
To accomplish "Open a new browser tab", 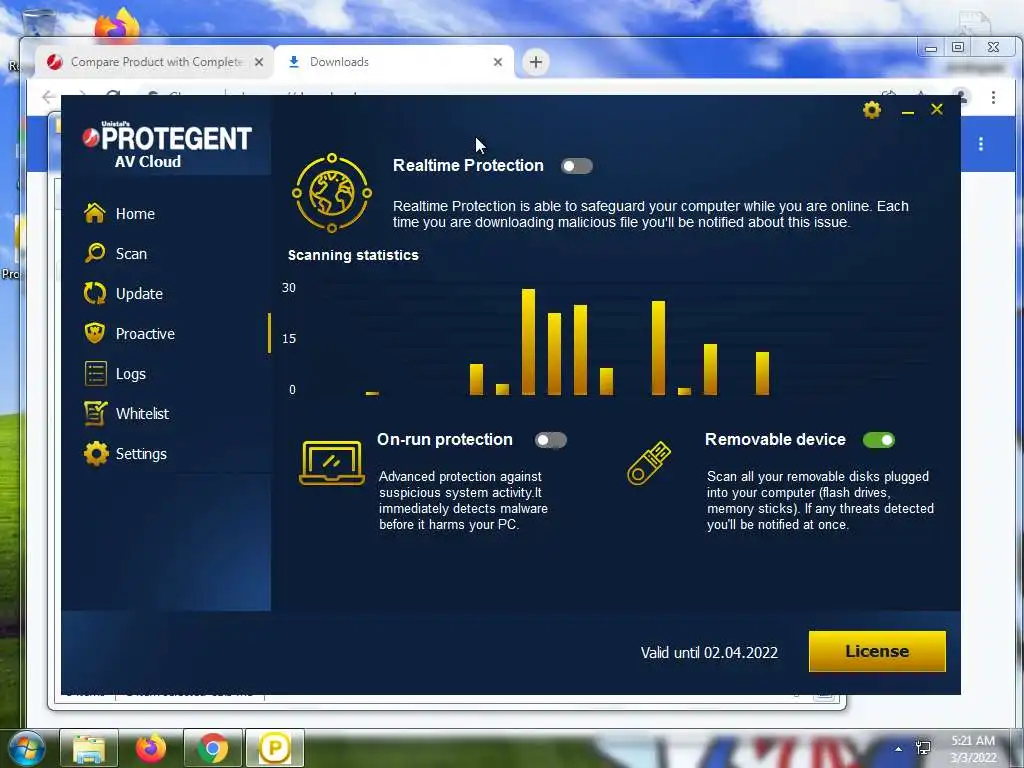I will (536, 62).
